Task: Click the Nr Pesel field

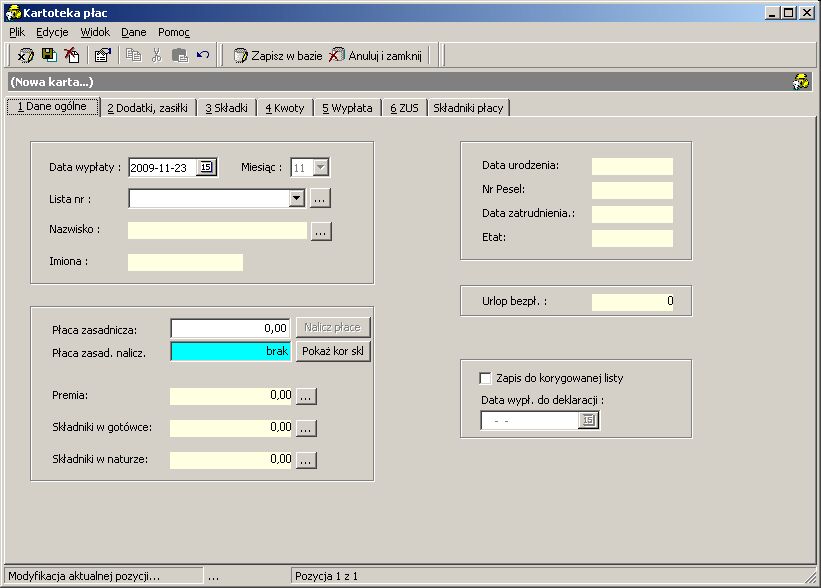Action: tap(632, 190)
